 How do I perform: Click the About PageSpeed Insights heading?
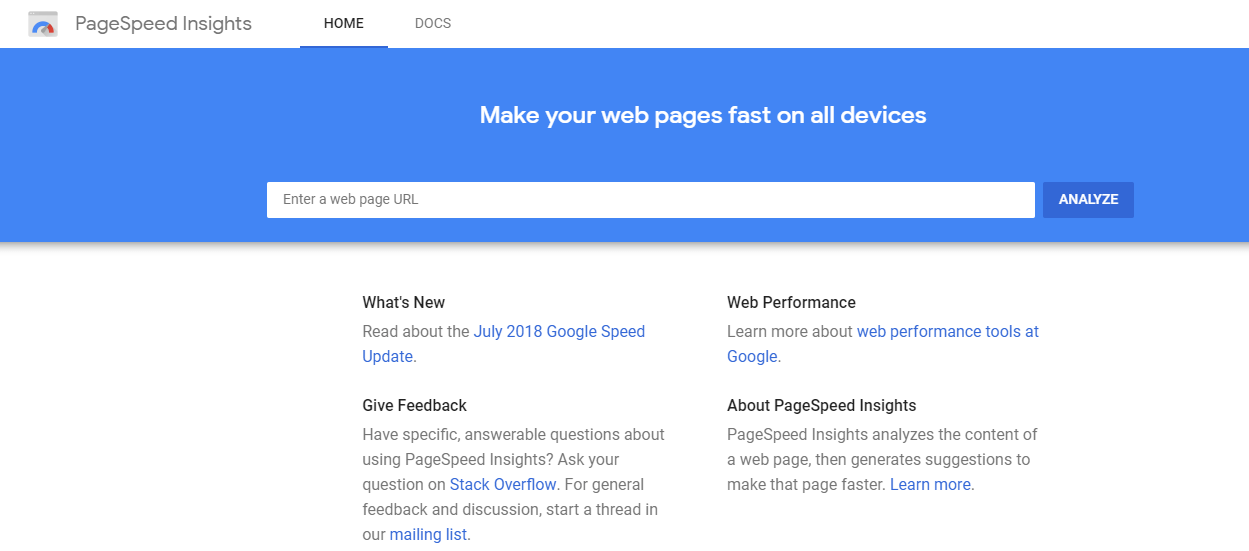pyautogui.click(x=821, y=405)
